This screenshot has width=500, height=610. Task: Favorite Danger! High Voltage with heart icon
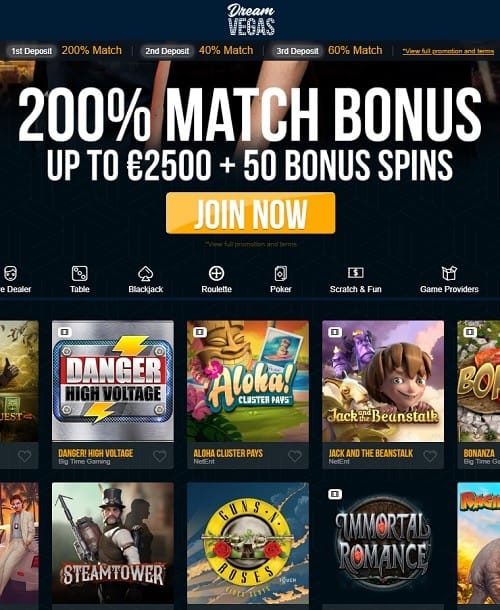160,456
